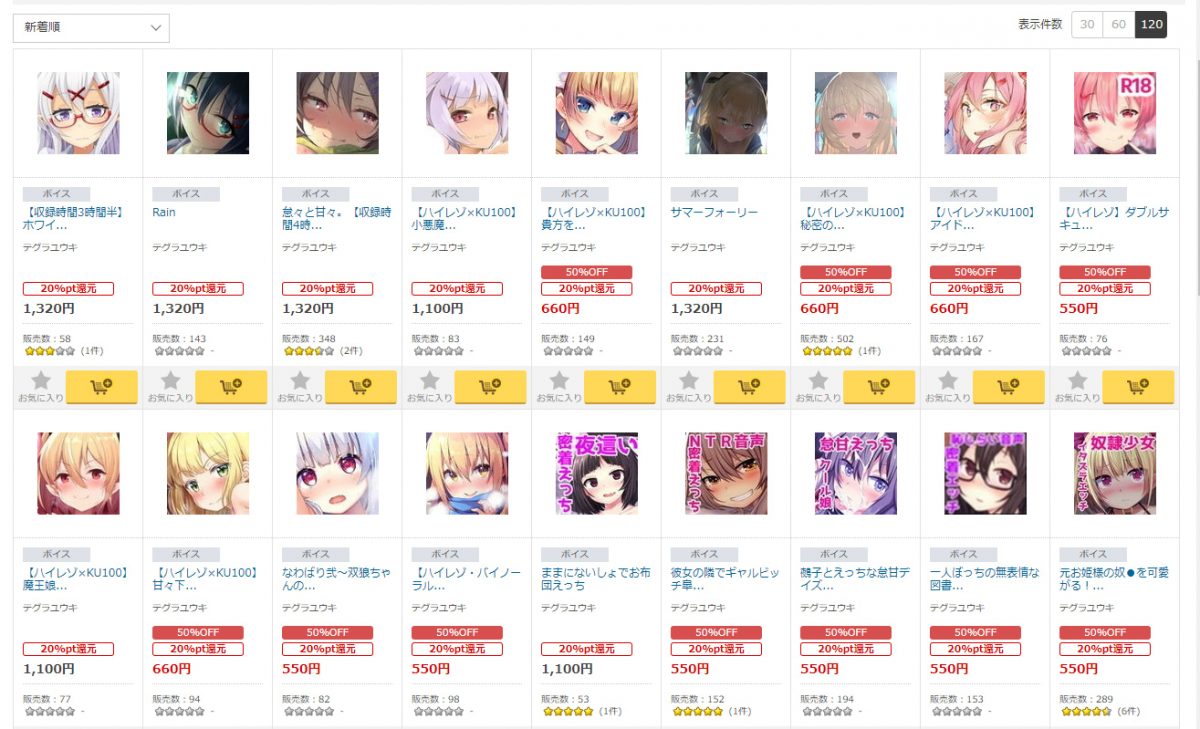Show 30 items per page

click(x=1087, y=24)
